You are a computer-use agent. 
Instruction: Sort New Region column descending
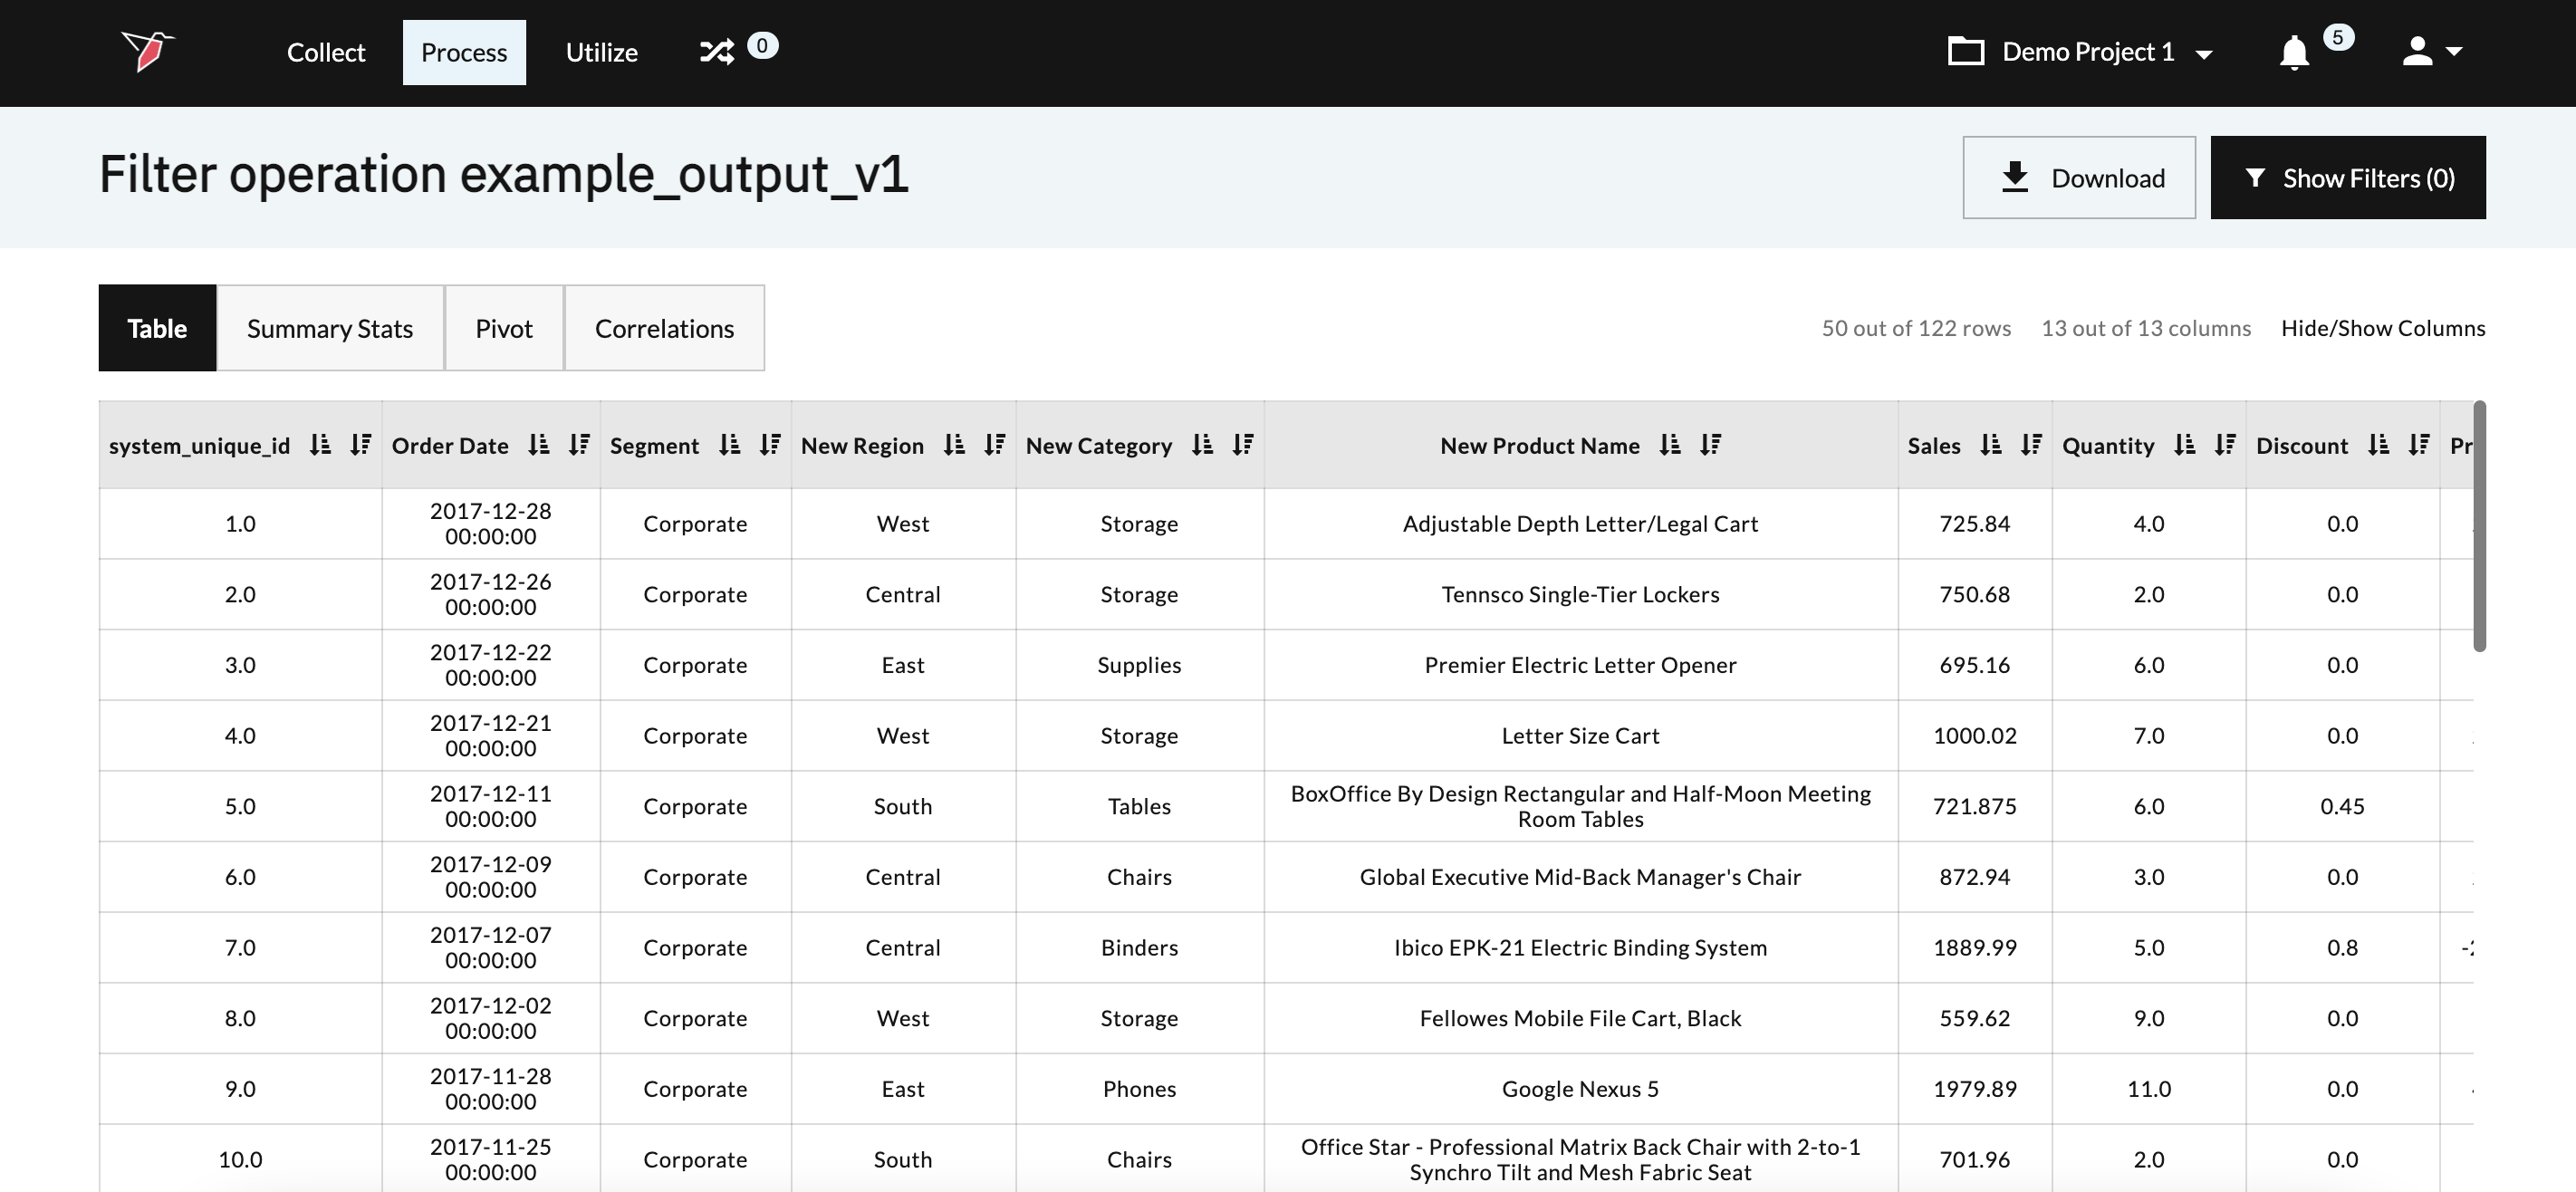(994, 445)
